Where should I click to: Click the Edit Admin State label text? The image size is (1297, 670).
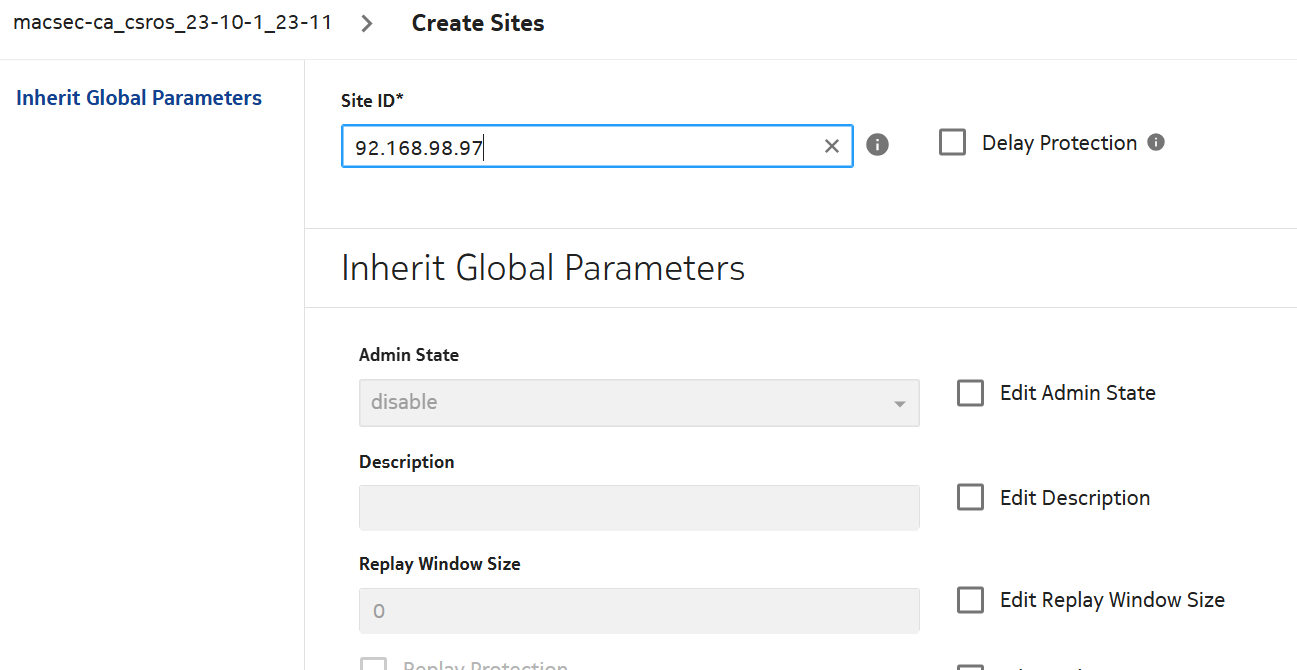pos(1077,393)
